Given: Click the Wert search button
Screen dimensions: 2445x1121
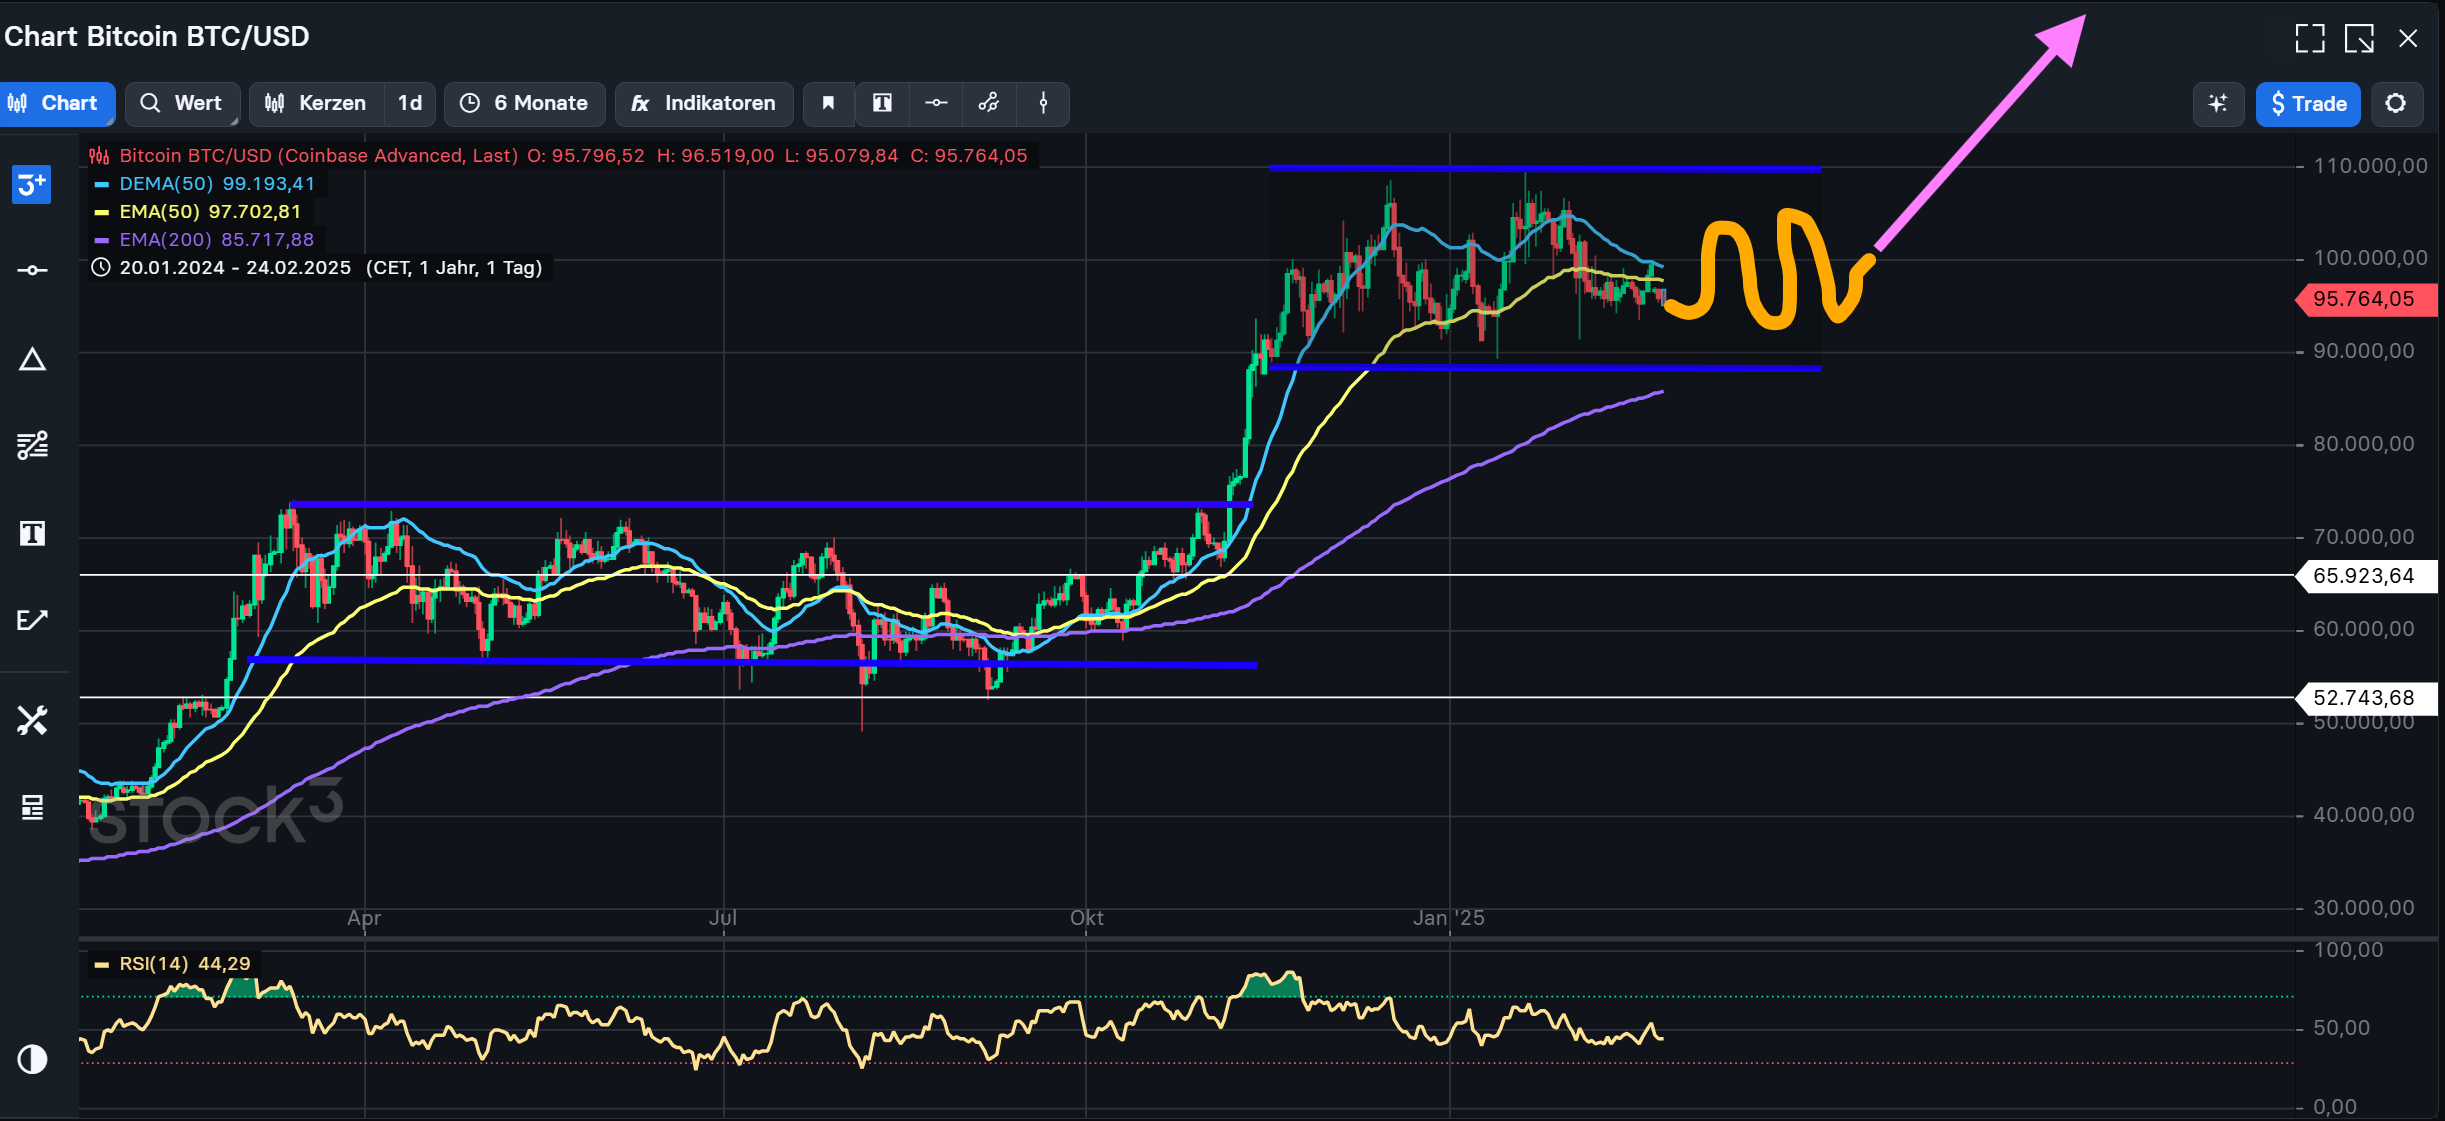Looking at the screenshot, I should click(x=182, y=103).
